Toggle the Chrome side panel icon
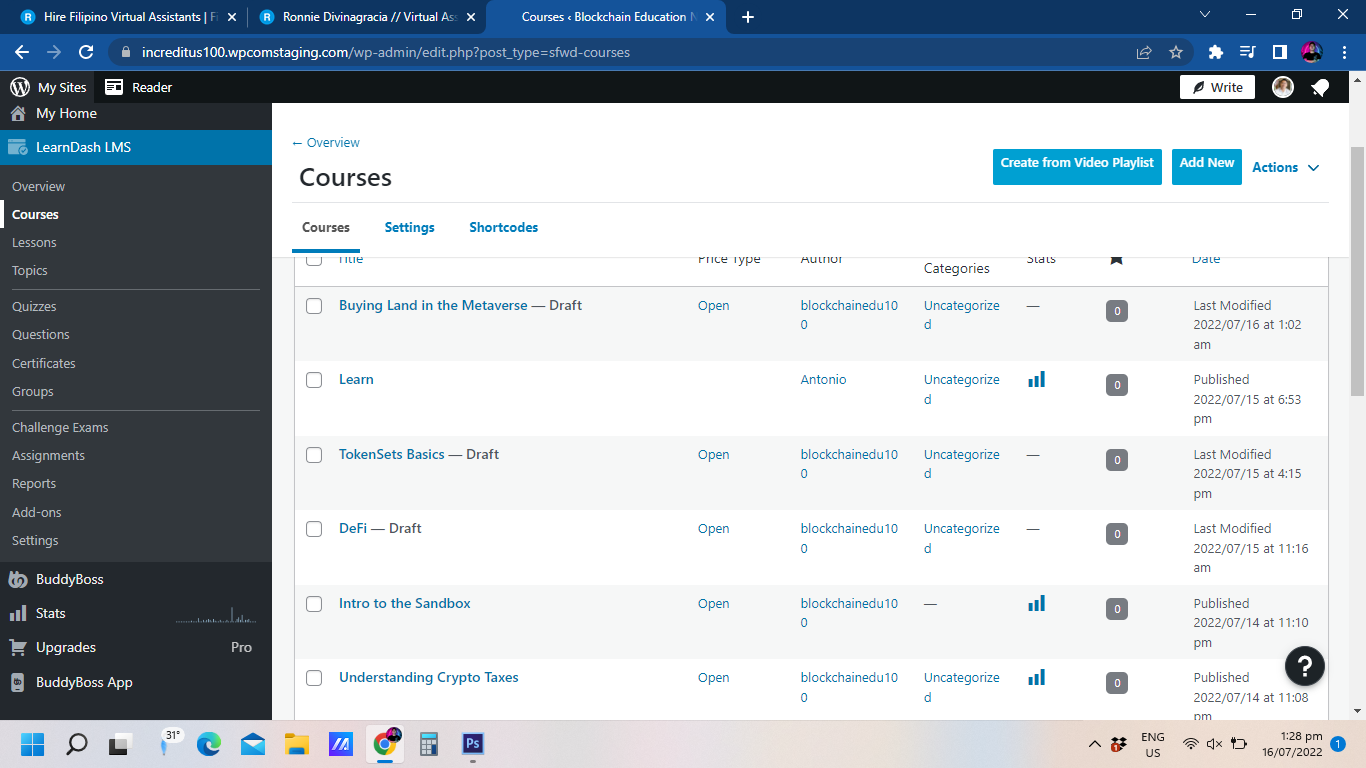1366x768 pixels. click(1279, 52)
